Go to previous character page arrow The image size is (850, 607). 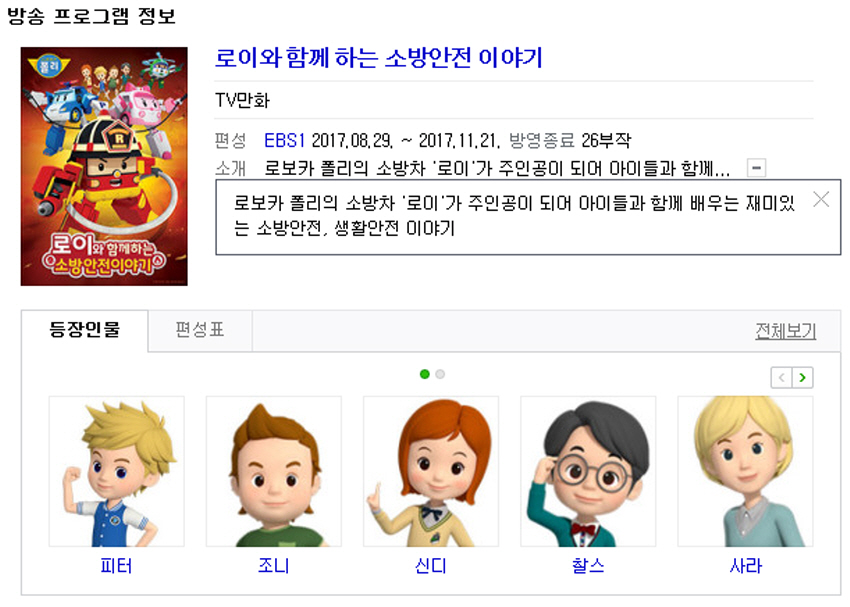tap(781, 377)
